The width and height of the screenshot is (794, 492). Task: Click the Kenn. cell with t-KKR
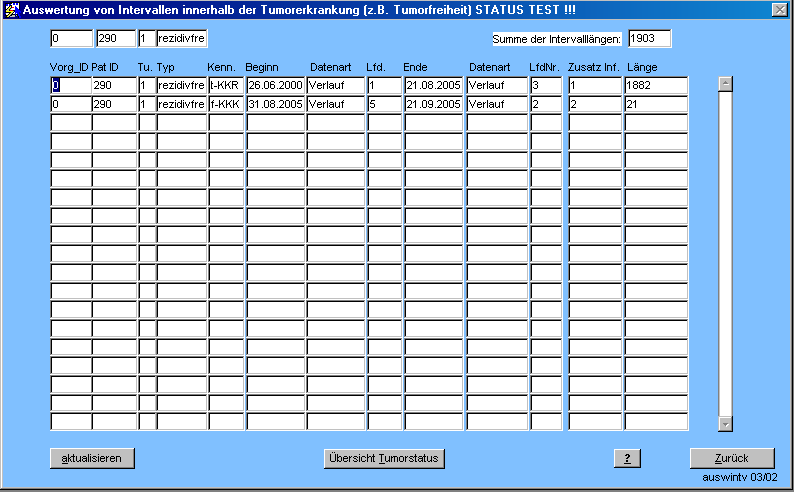(x=225, y=86)
